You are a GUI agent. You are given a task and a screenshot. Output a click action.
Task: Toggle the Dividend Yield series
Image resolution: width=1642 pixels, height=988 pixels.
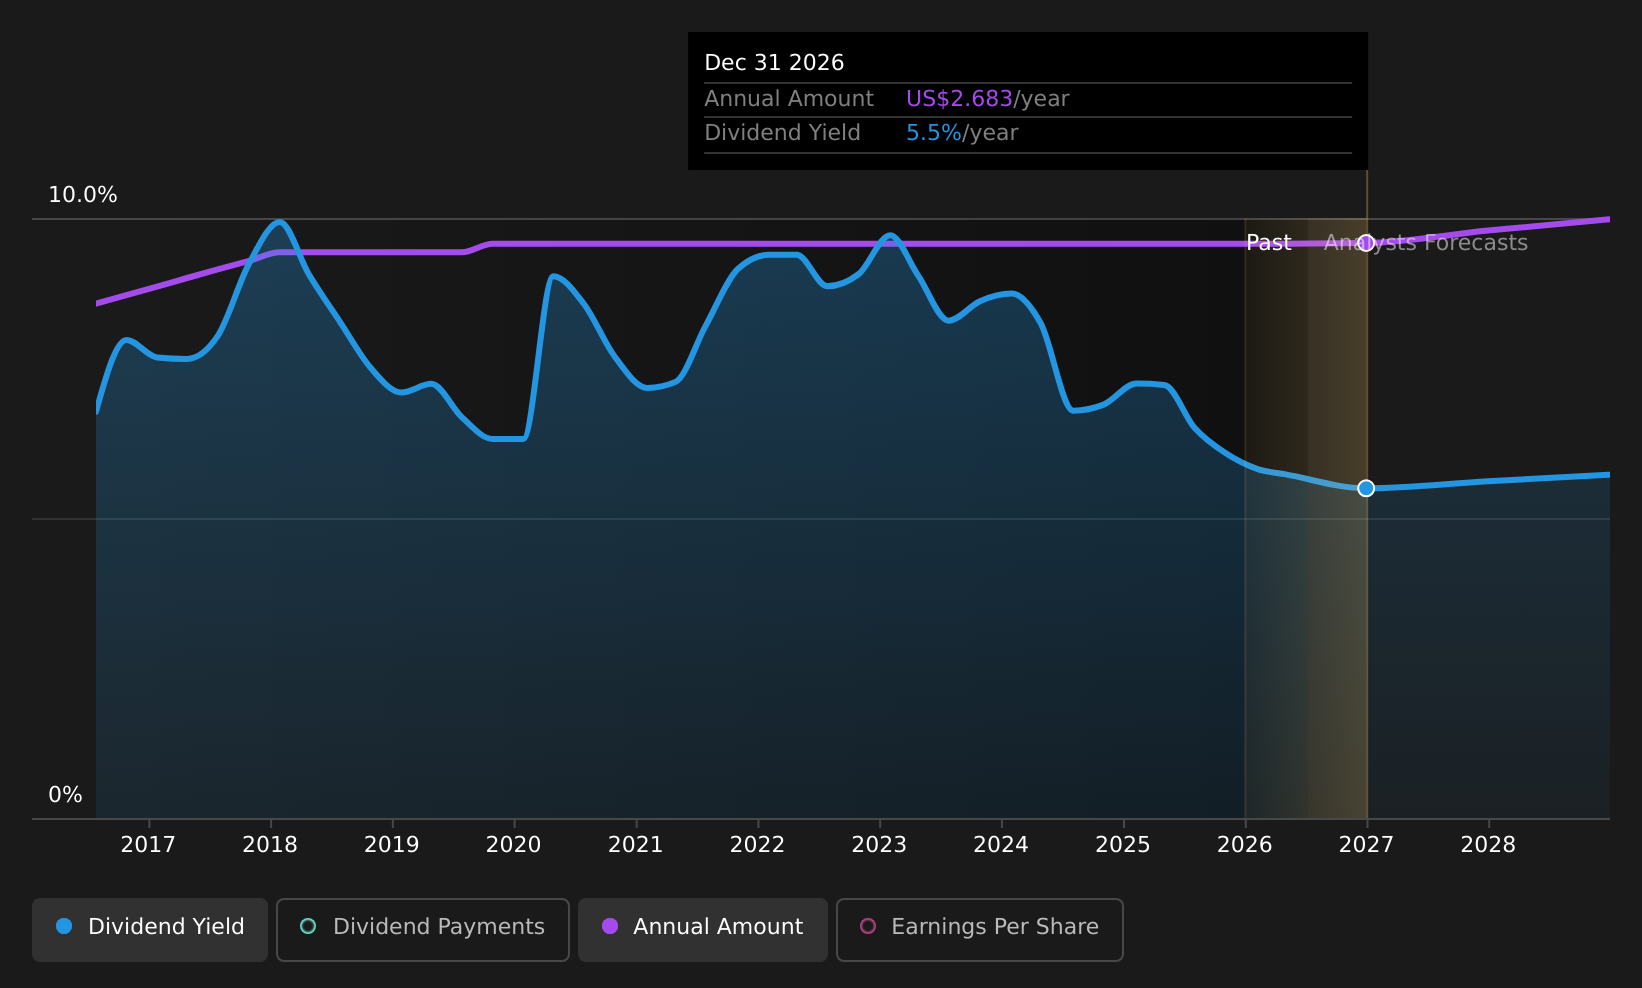(150, 929)
